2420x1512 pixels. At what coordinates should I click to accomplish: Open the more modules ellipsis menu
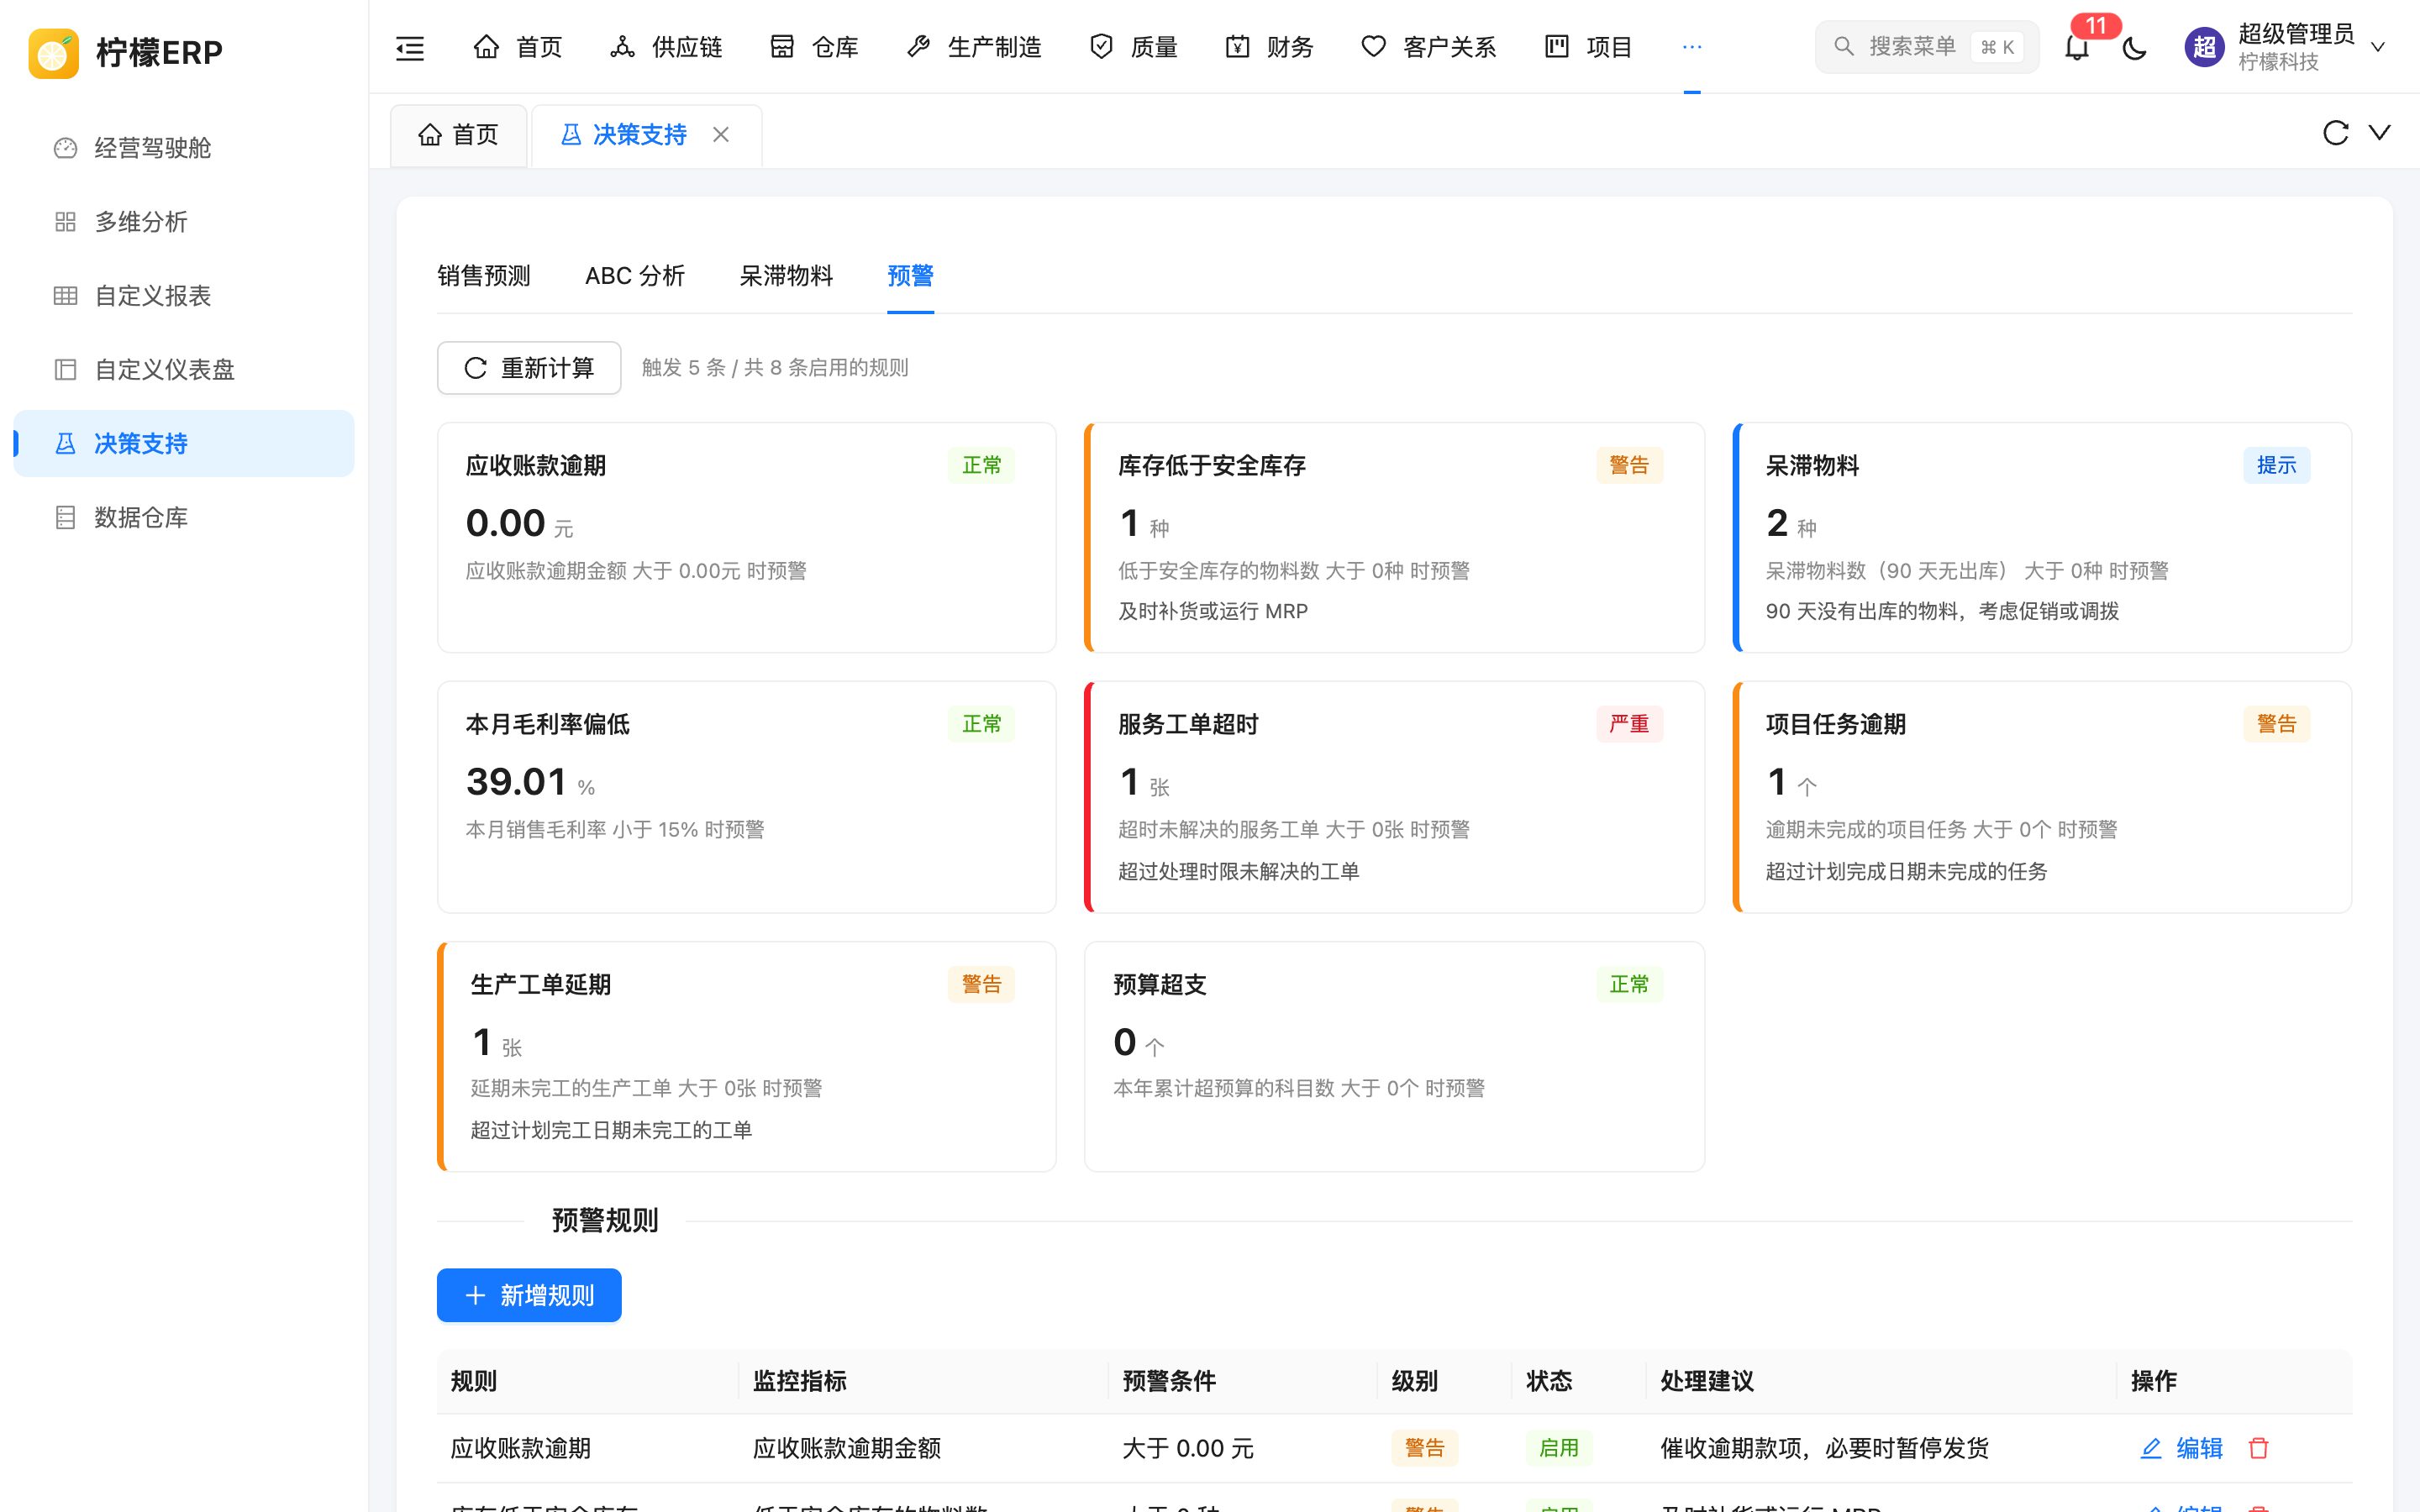click(x=1691, y=47)
